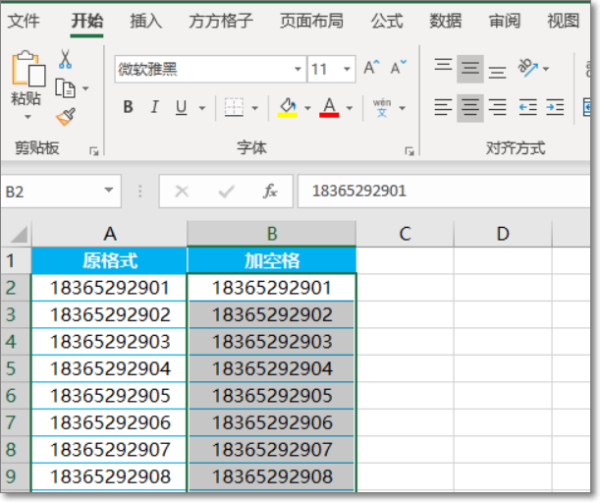The height and width of the screenshot is (502, 600).
Task: Switch to the 数据 tab
Action: (x=445, y=21)
